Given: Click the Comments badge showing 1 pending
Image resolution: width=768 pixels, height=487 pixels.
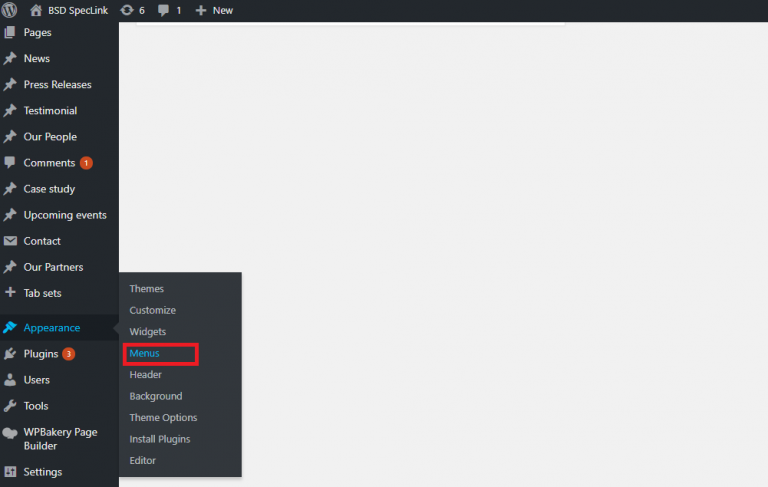Looking at the screenshot, I should [86, 163].
